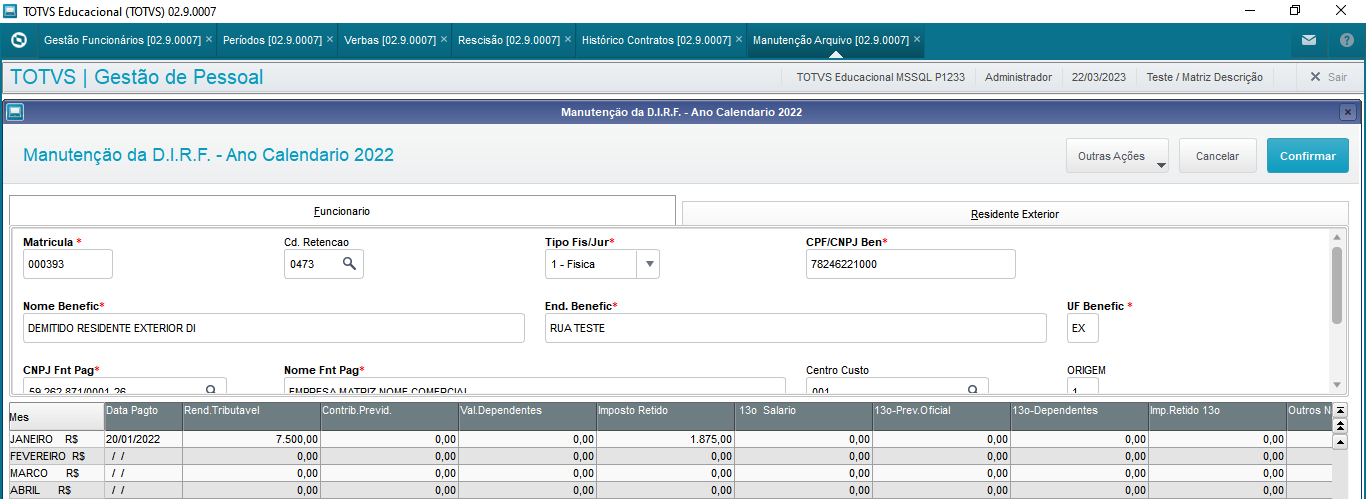1366x499 pixels.
Task: Close the Gestão Funcionários tab
Action: pos(209,40)
